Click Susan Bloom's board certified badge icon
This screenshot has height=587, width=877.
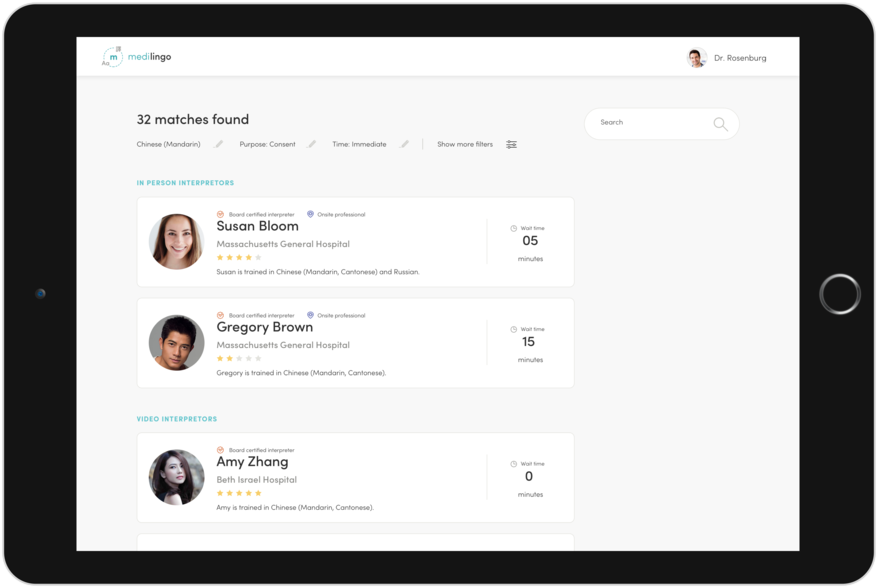coord(221,214)
